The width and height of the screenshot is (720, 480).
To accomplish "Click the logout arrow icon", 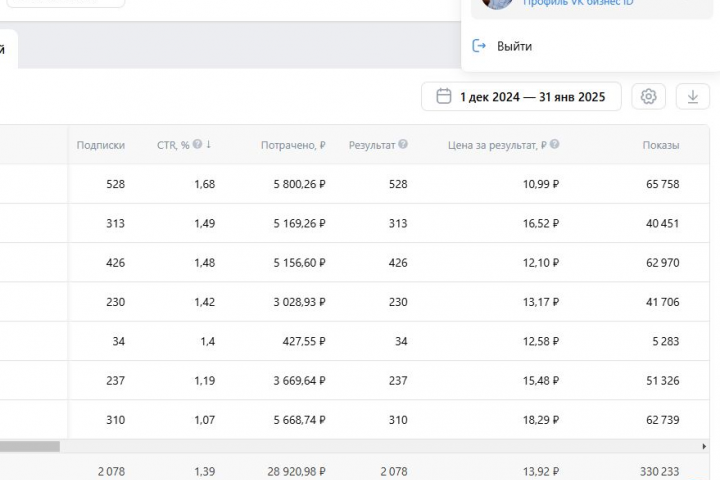I will click(479, 46).
